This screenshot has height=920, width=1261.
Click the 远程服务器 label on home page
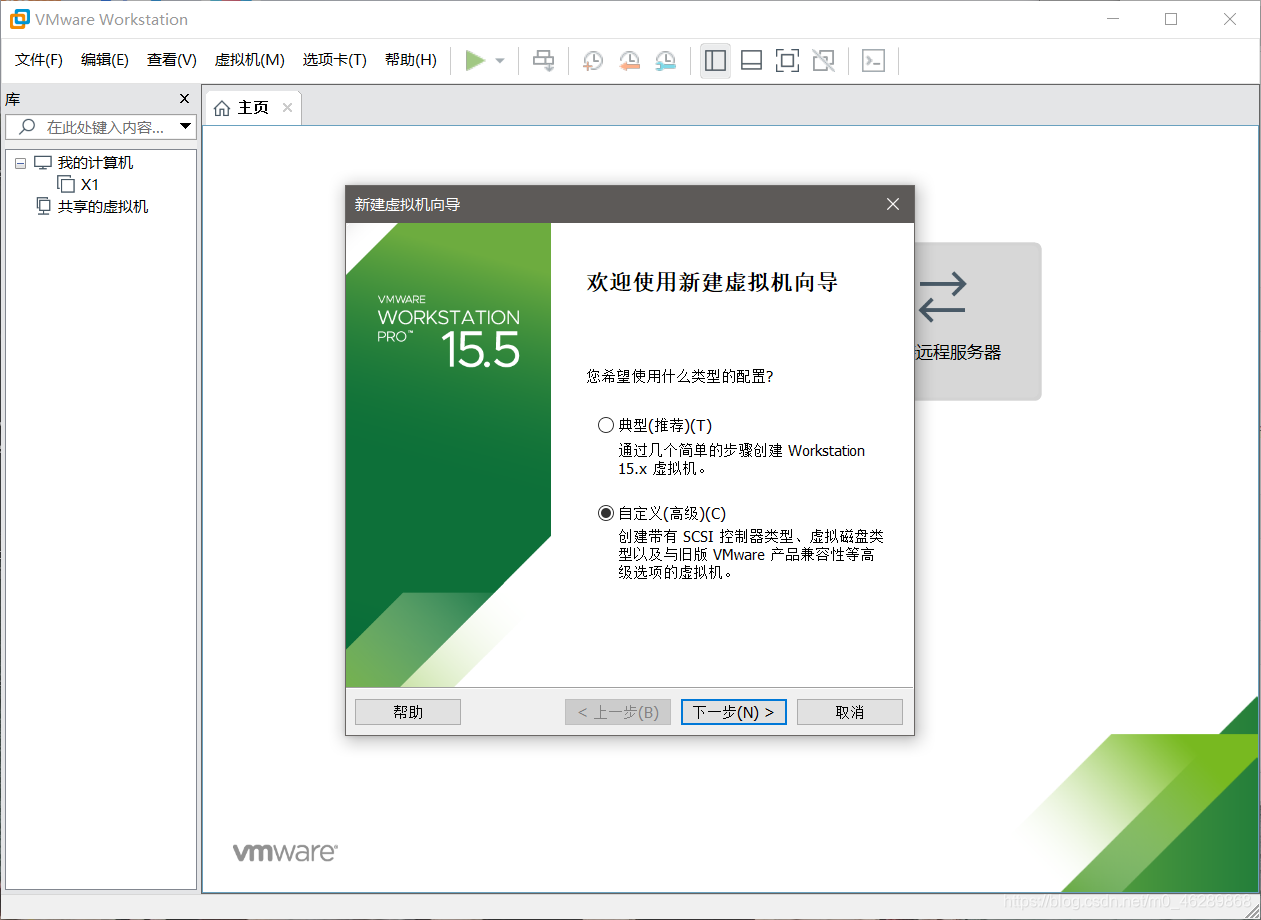click(x=958, y=352)
